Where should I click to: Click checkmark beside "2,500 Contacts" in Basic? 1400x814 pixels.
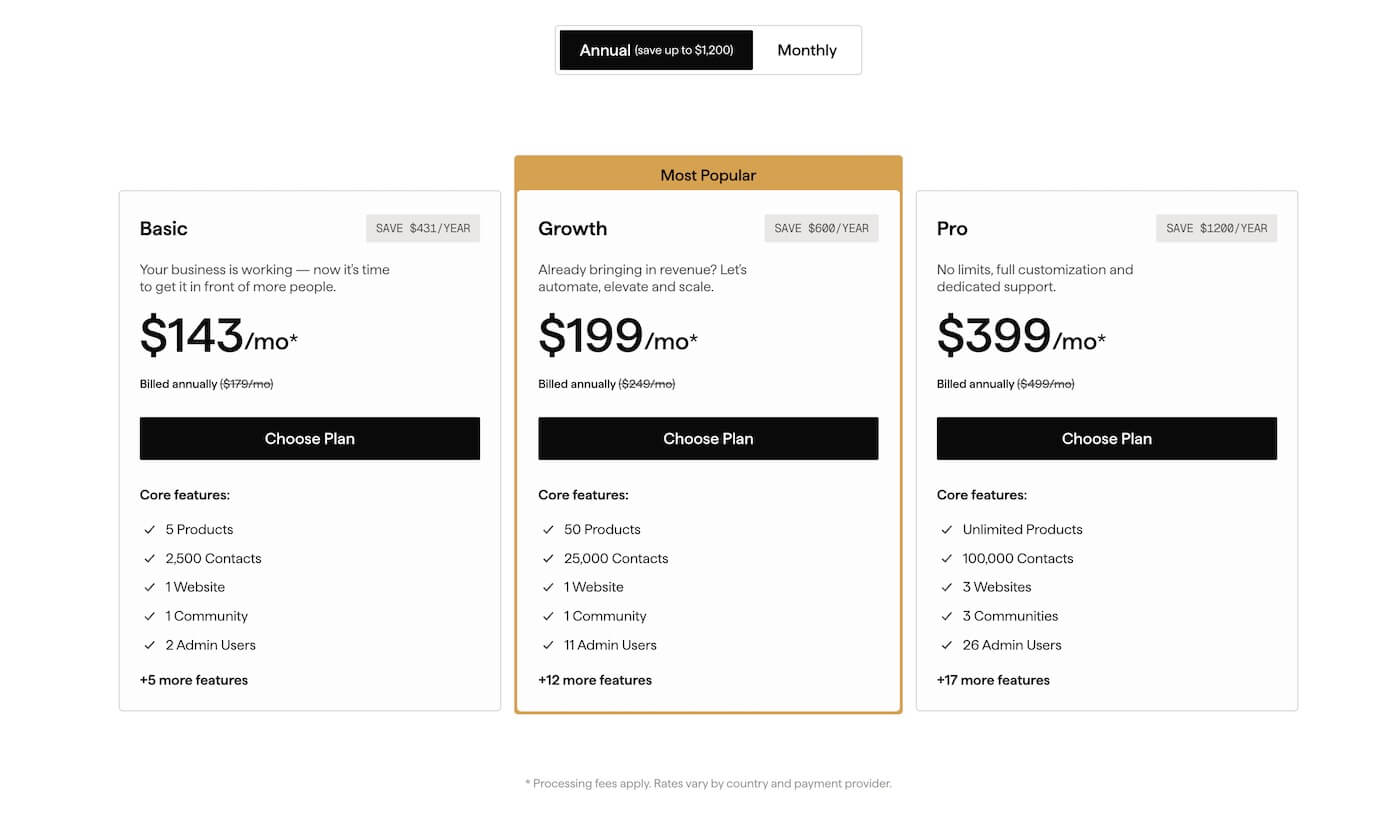point(149,558)
